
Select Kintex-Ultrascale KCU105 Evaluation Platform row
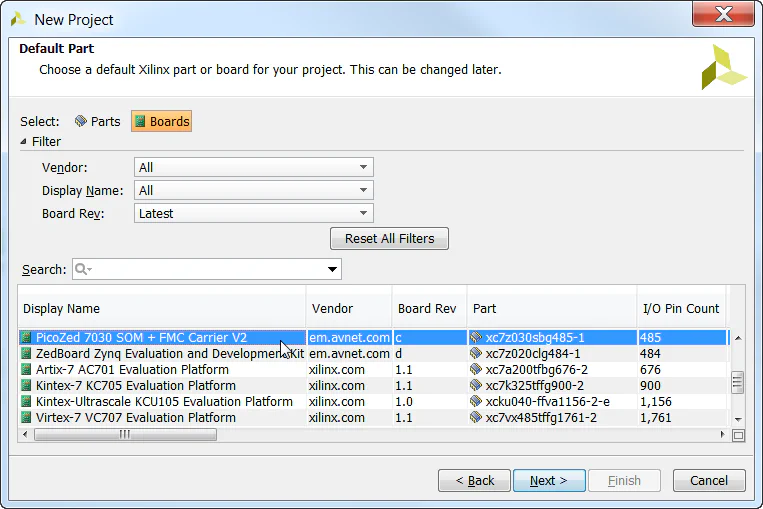tap(374, 401)
